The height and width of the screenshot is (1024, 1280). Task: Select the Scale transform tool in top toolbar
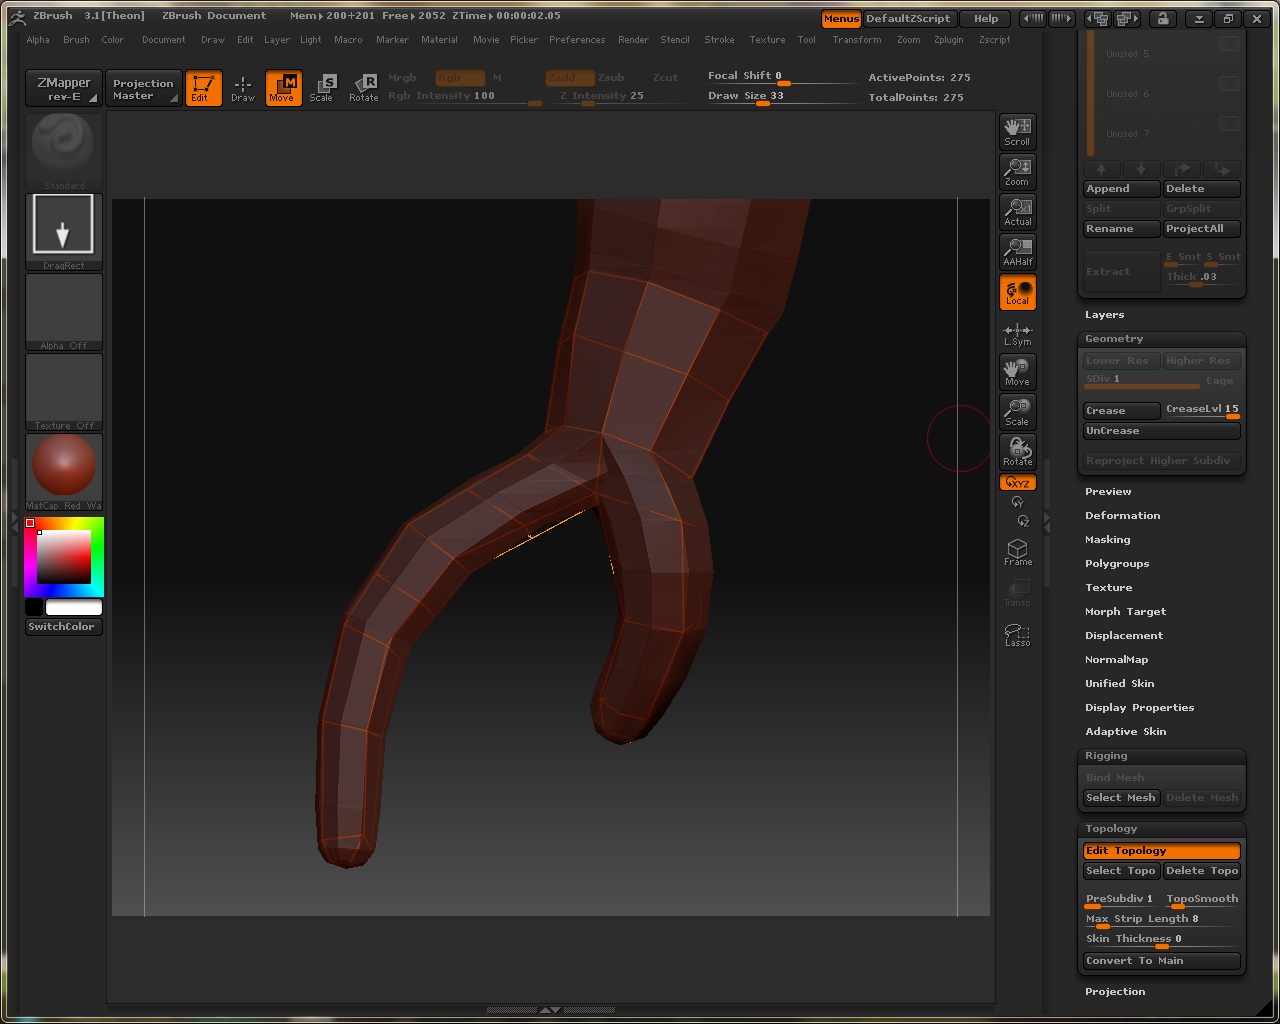tap(321, 88)
